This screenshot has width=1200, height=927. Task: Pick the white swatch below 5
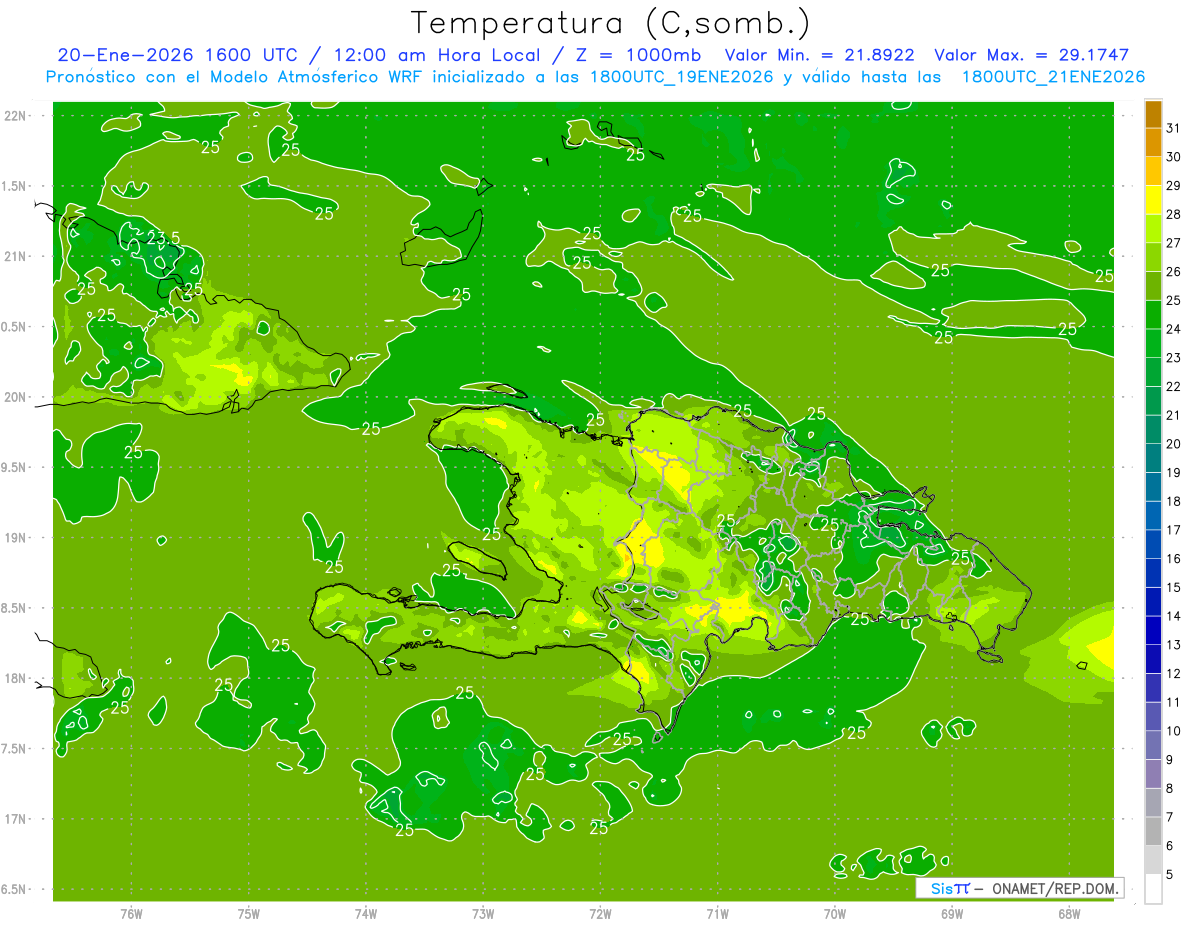1153,889
